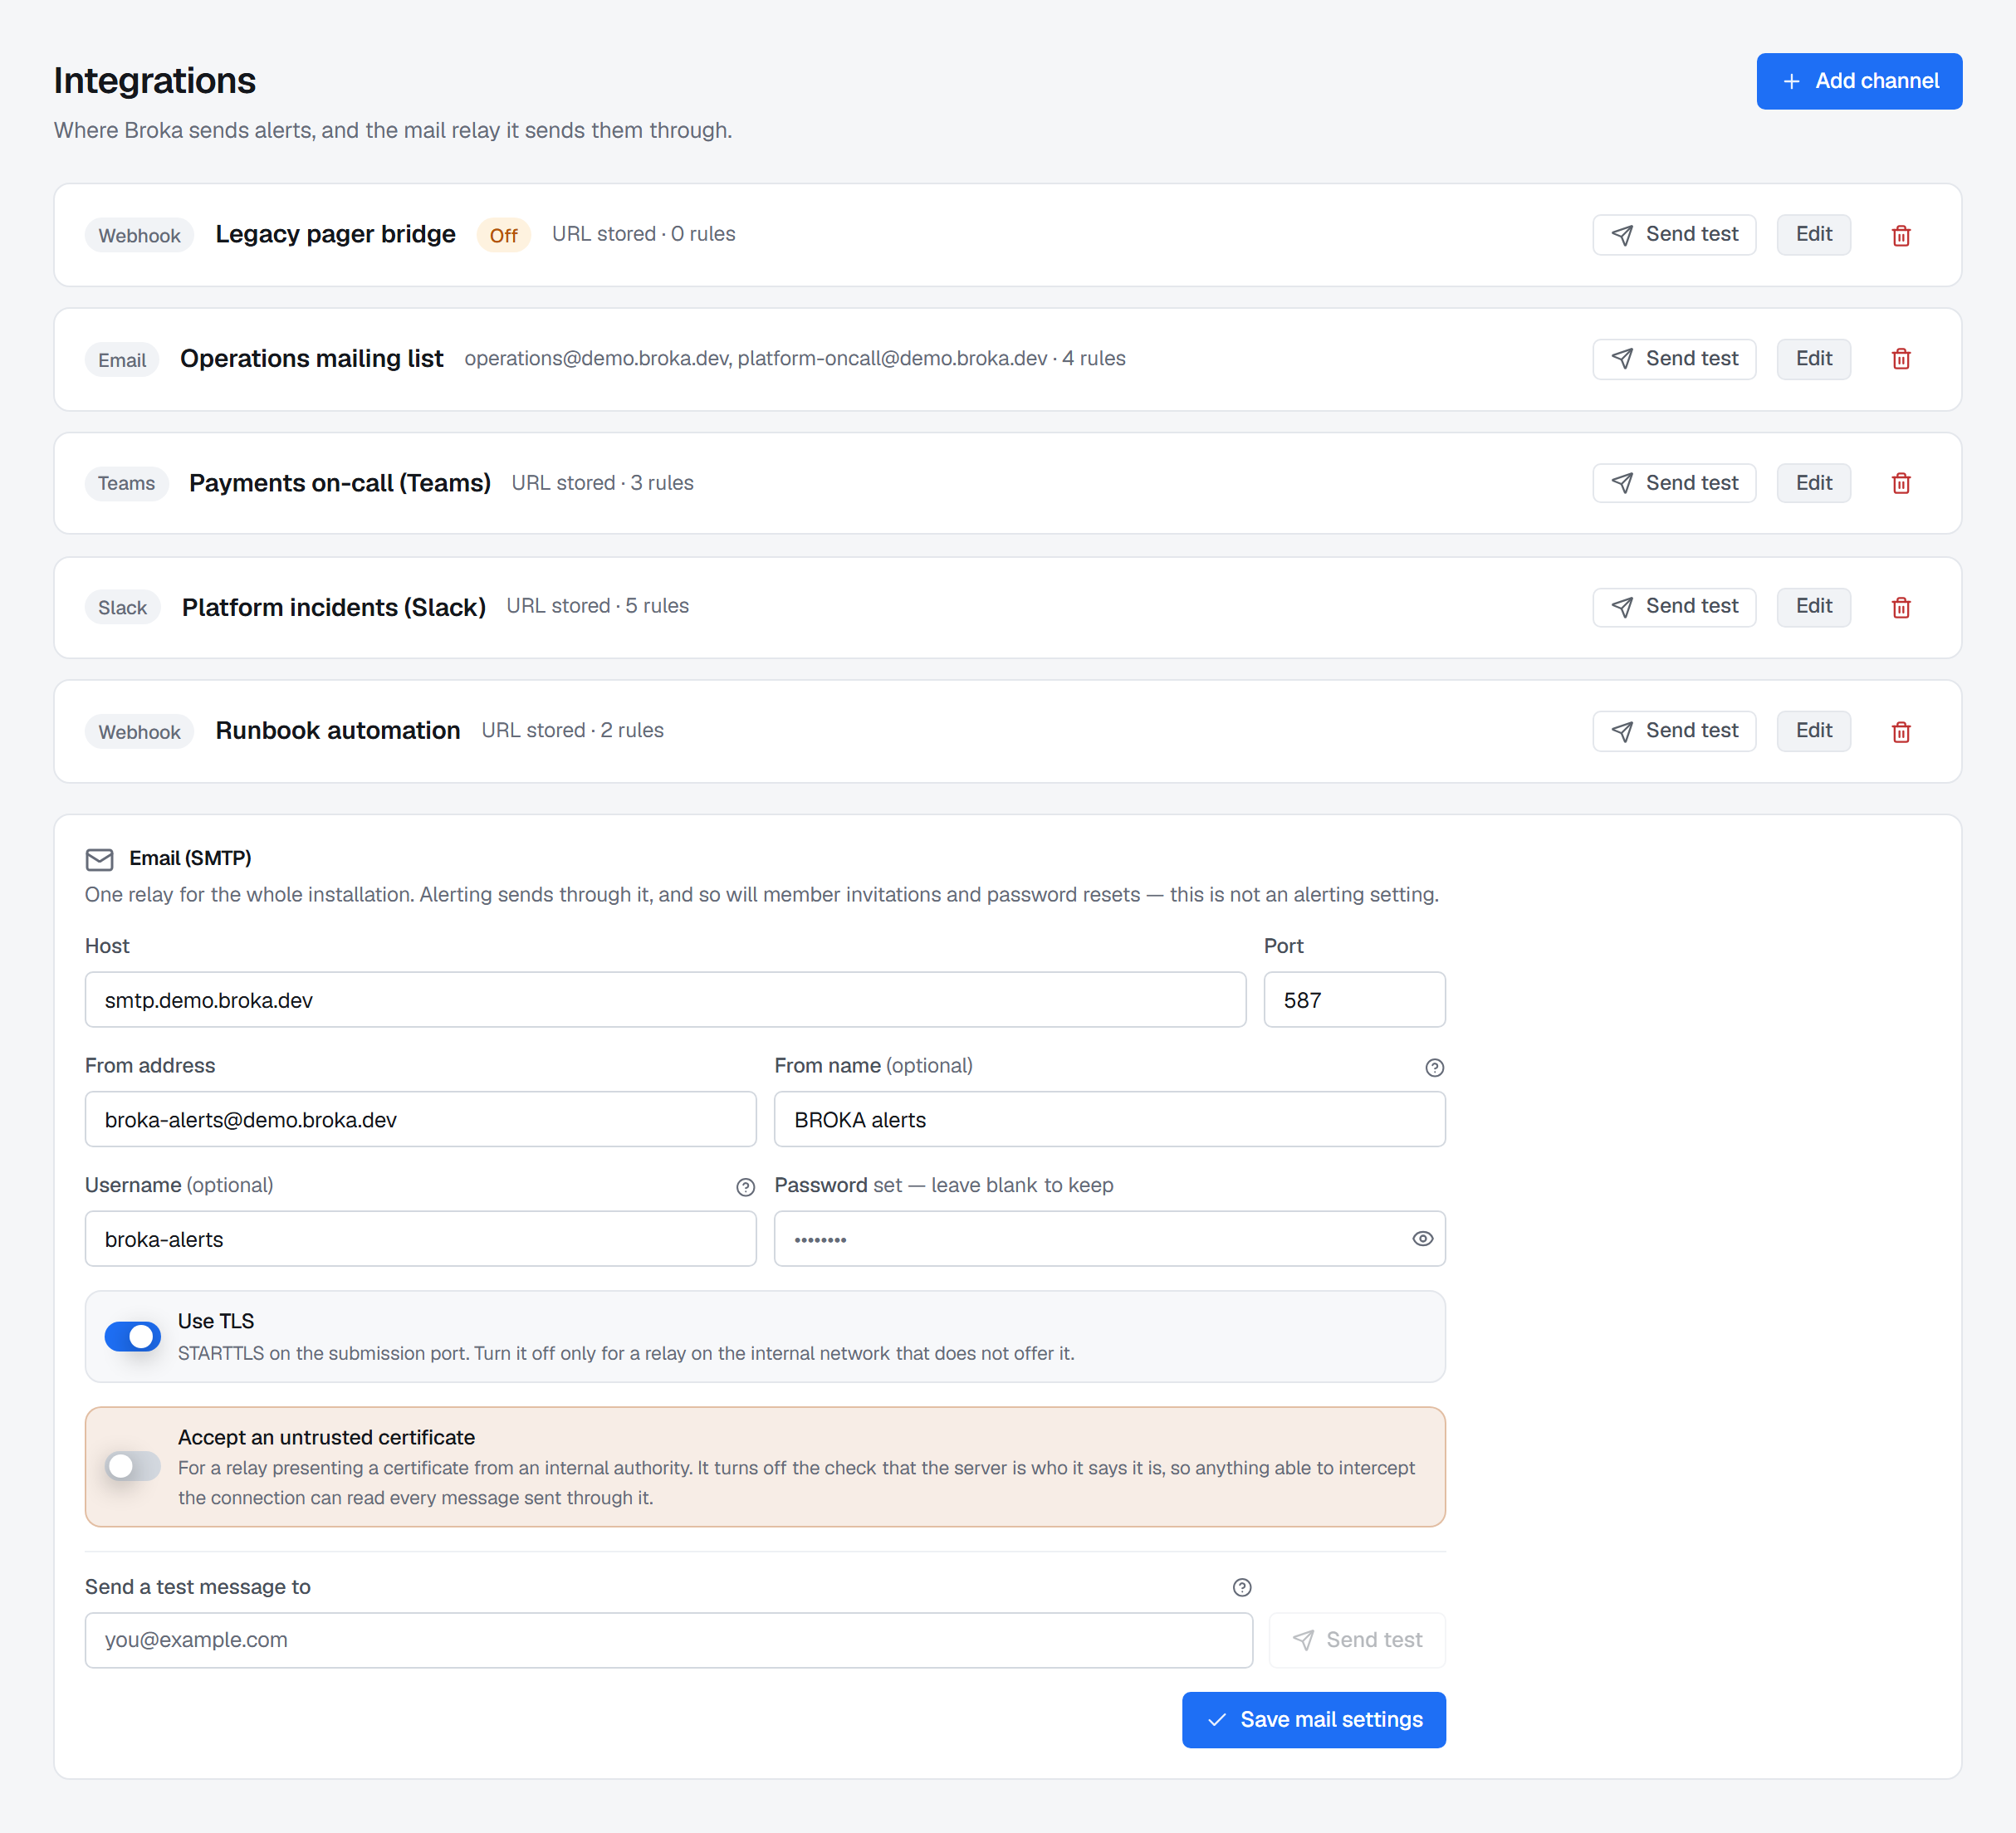The width and height of the screenshot is (2016, 1833).
Task: Click the Platform incidents (Slack) title
Action: (333, 607)
